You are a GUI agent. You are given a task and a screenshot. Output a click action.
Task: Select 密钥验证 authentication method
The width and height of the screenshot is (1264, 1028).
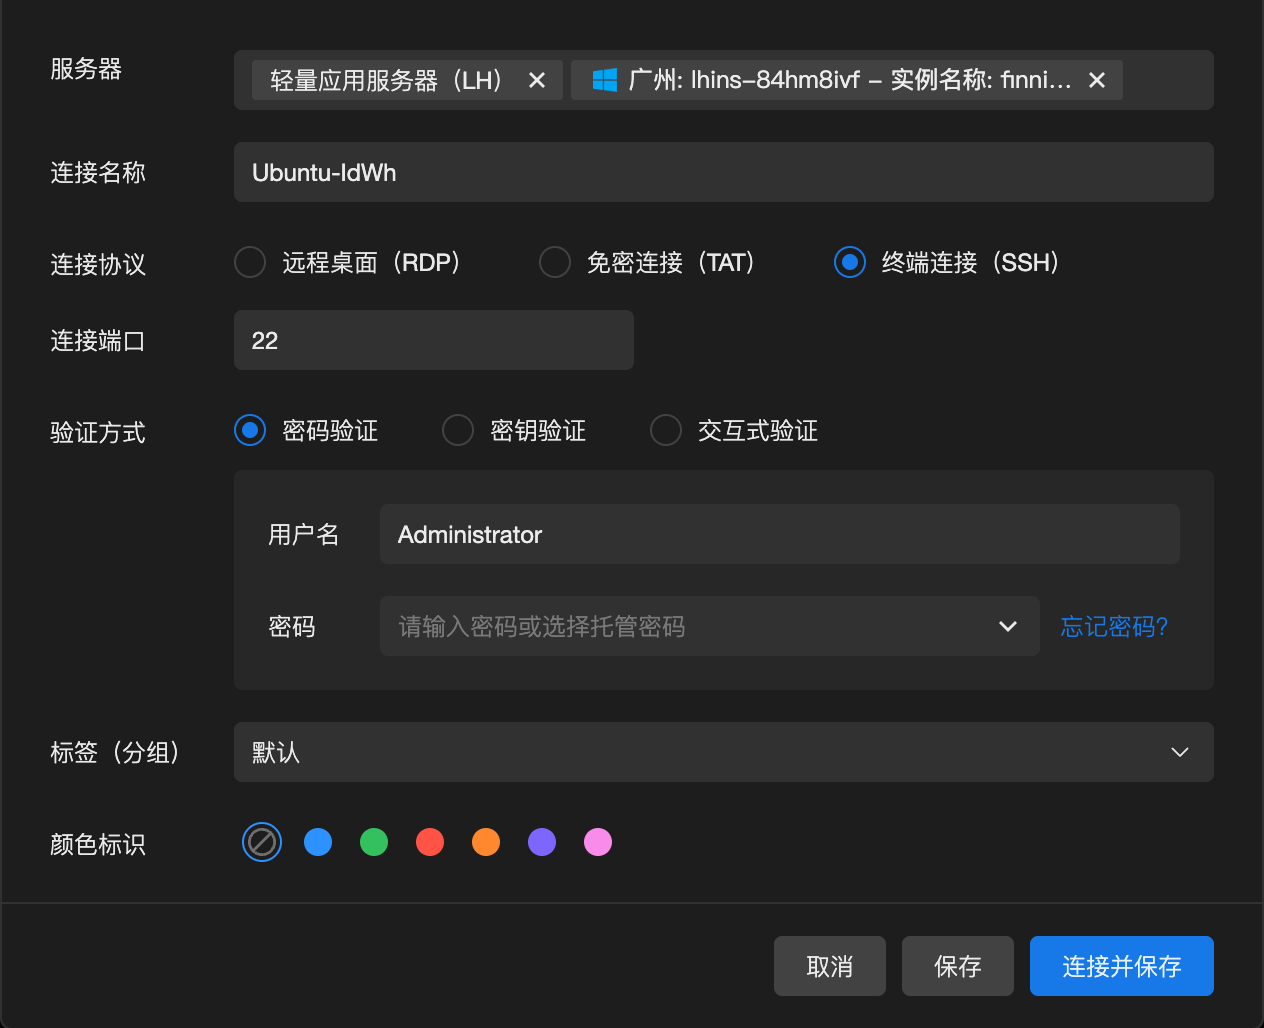pyautogui.click(x=458, y=430)
